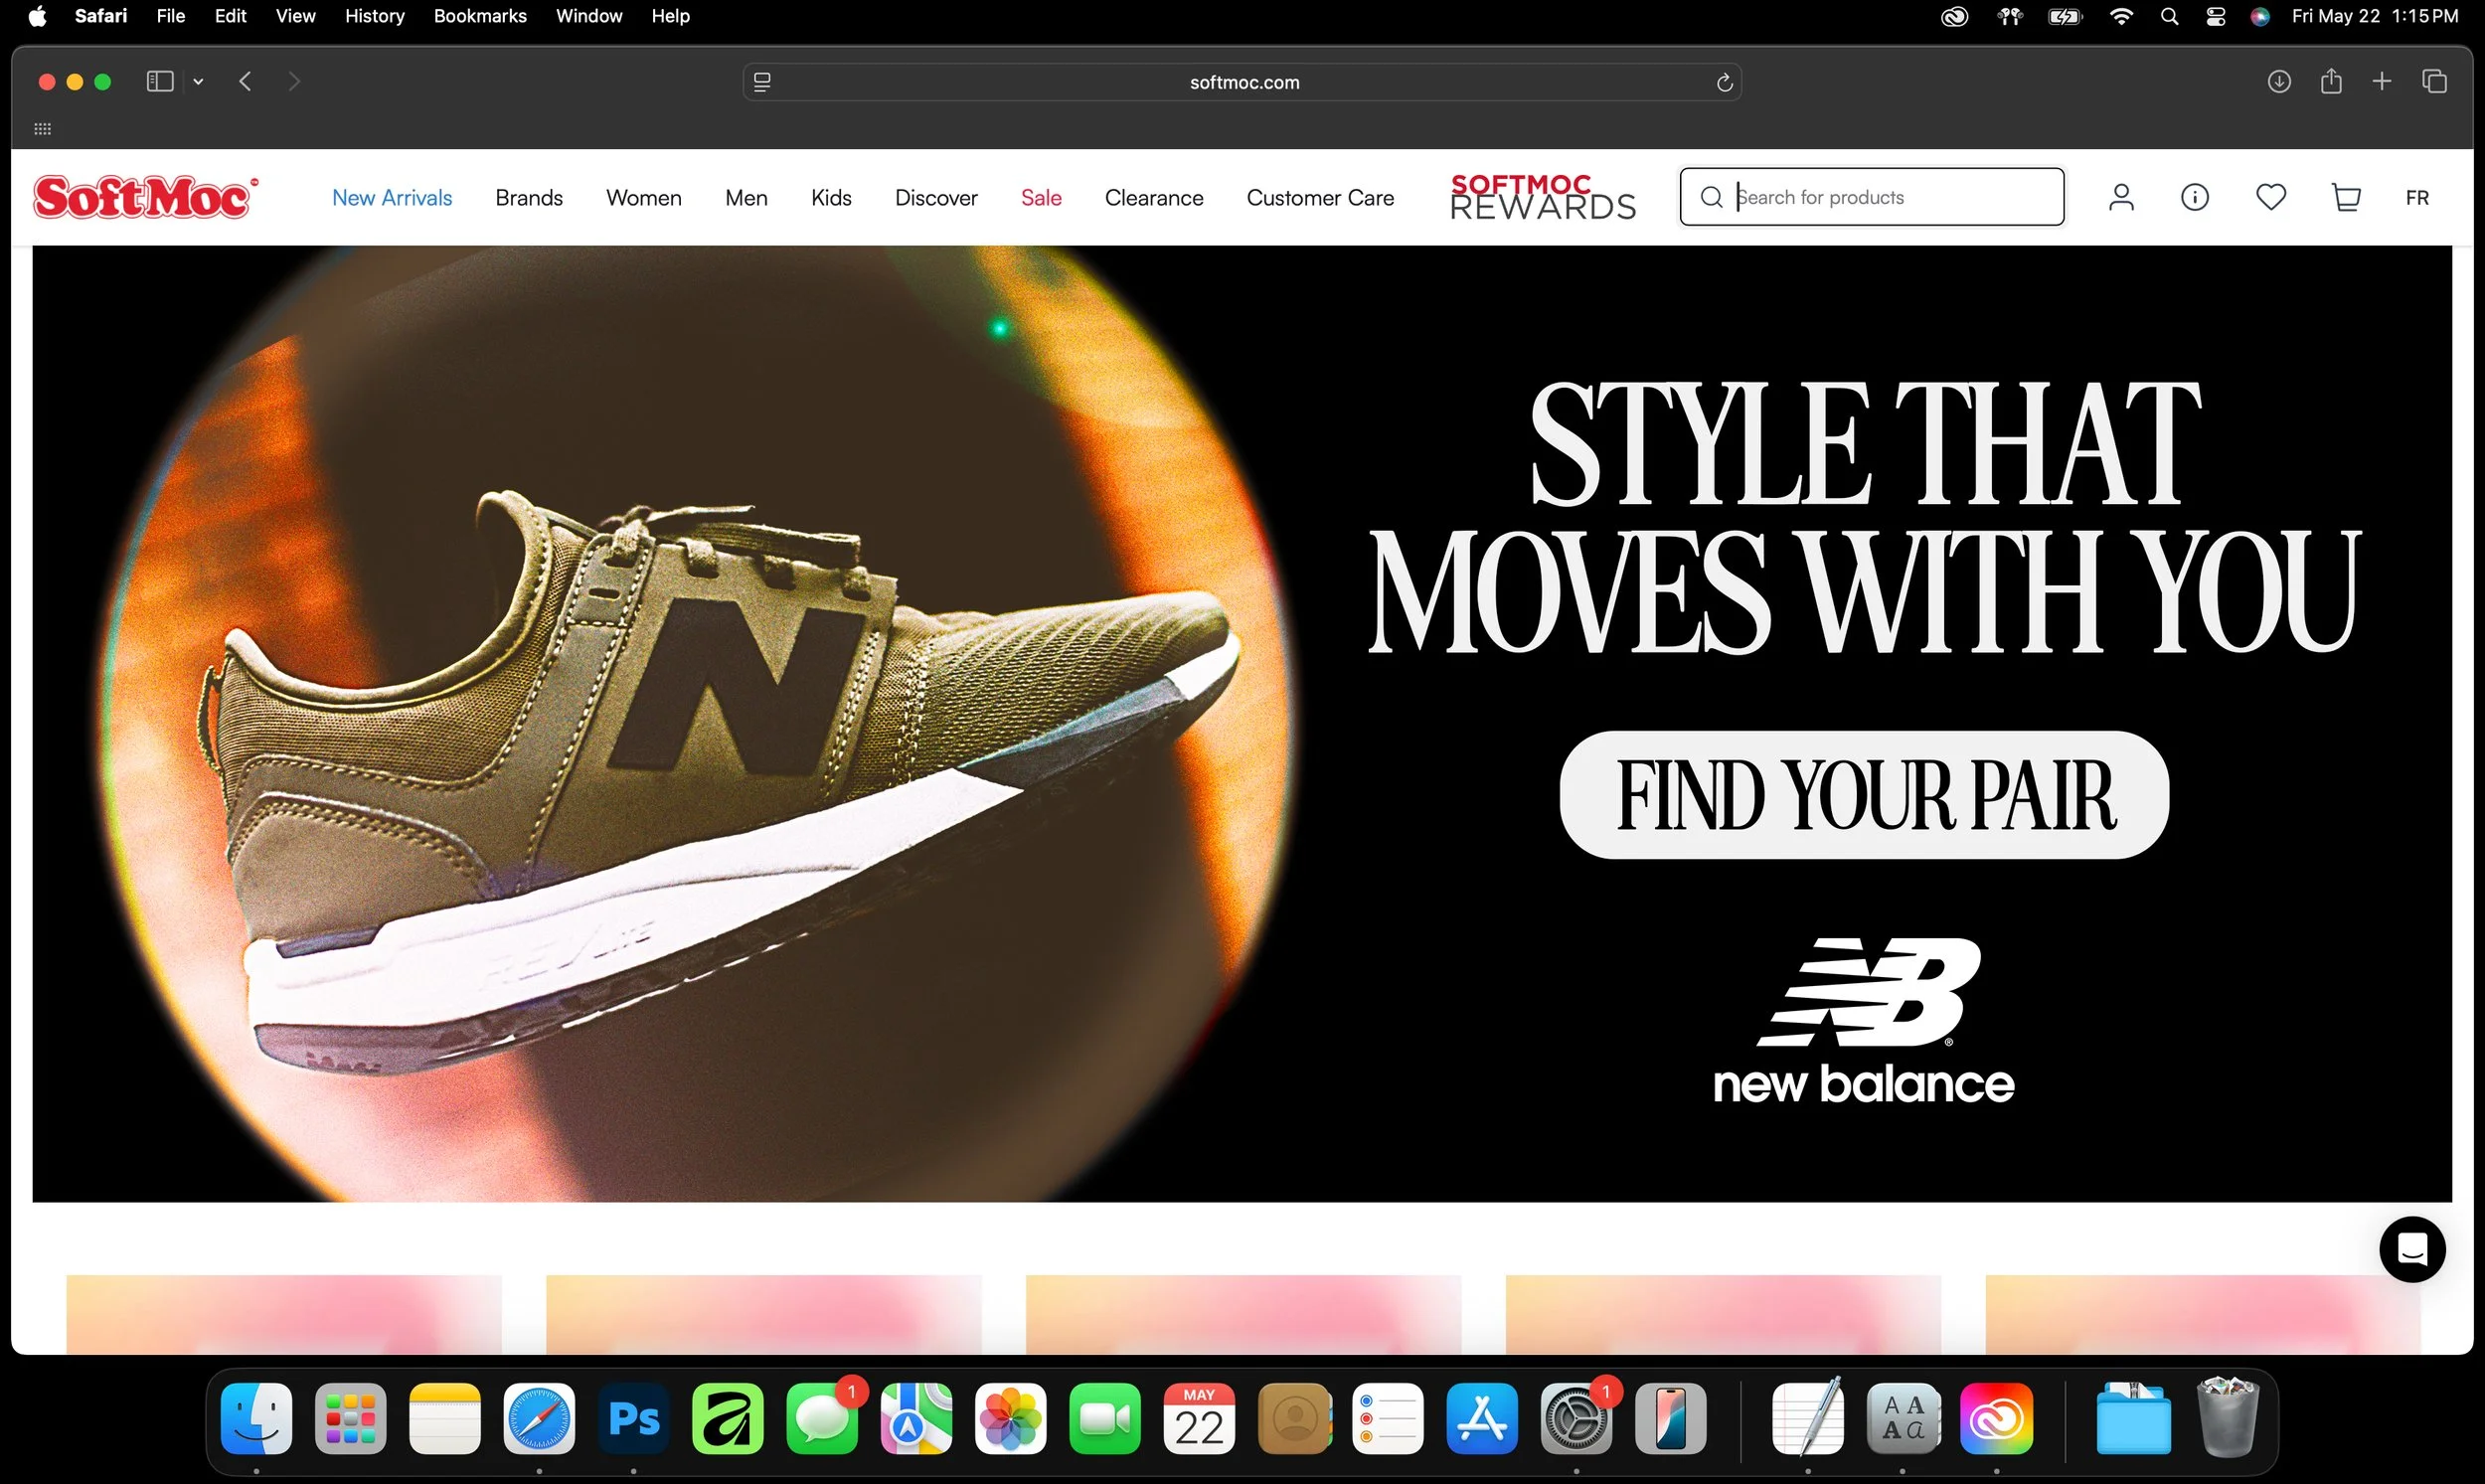Open Finder from the Dock
Viewport: 2485px width, 1484px height.
point(257,1418)
